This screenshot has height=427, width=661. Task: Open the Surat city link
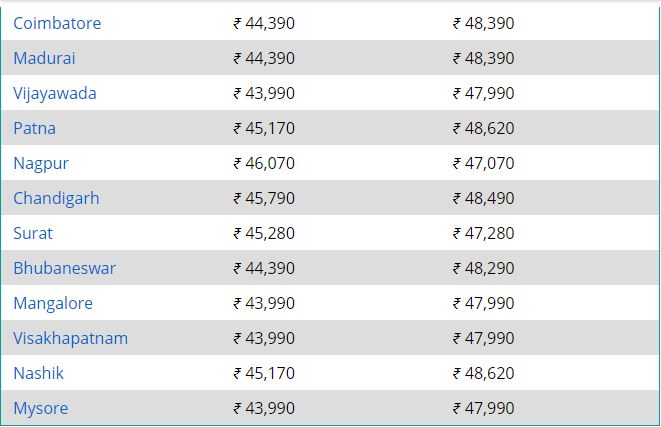pos(33,233)
